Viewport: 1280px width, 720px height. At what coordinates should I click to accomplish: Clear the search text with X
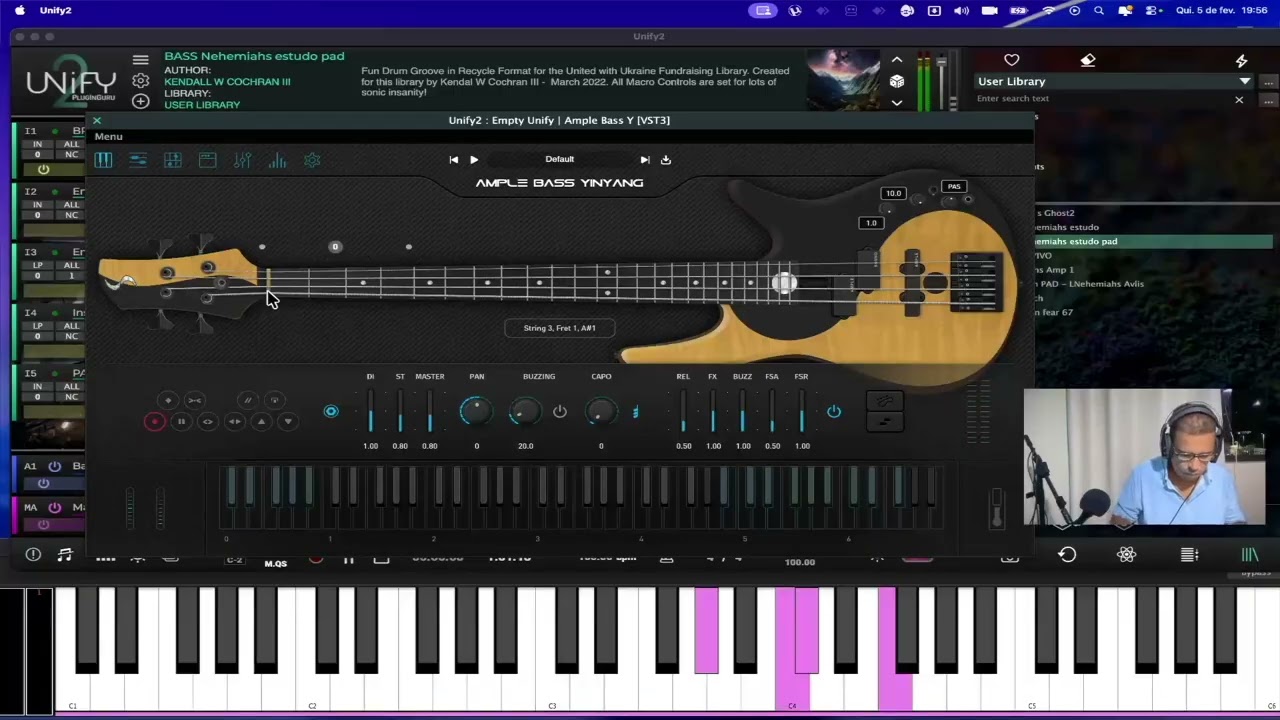click(1239, 100)
